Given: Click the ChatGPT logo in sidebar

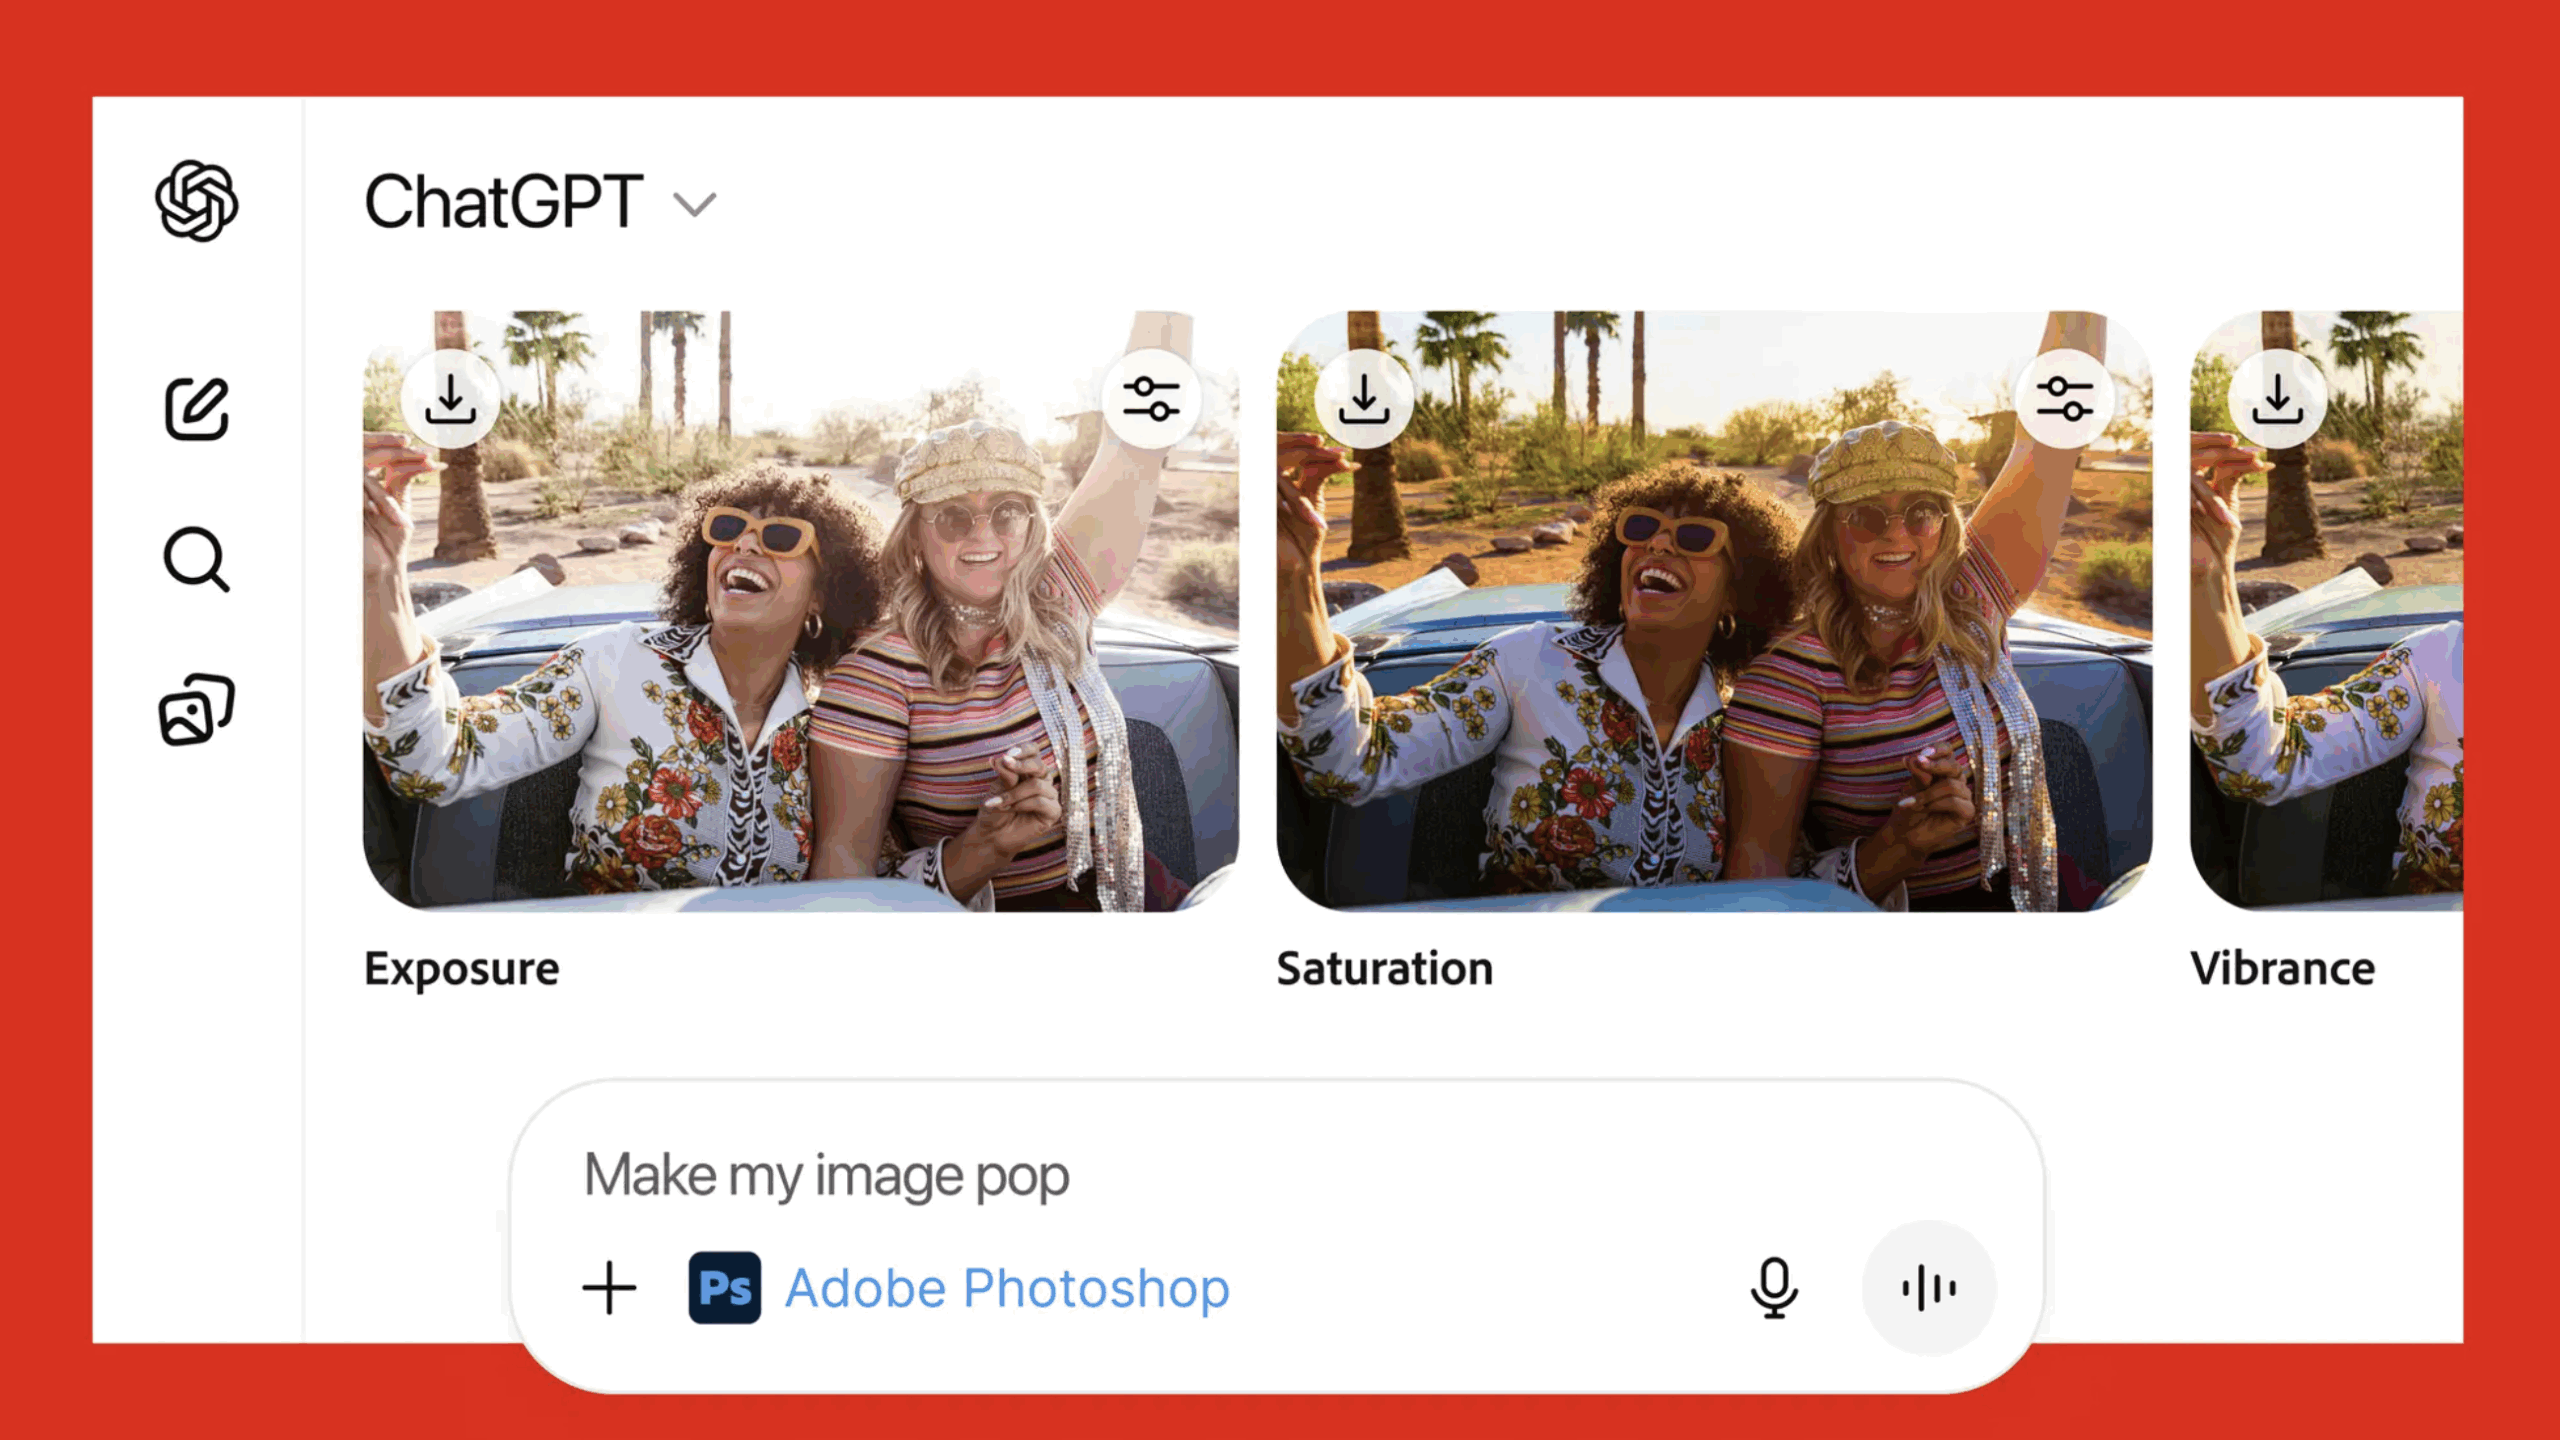Looking at the screenshot, I should click(197, 201).
